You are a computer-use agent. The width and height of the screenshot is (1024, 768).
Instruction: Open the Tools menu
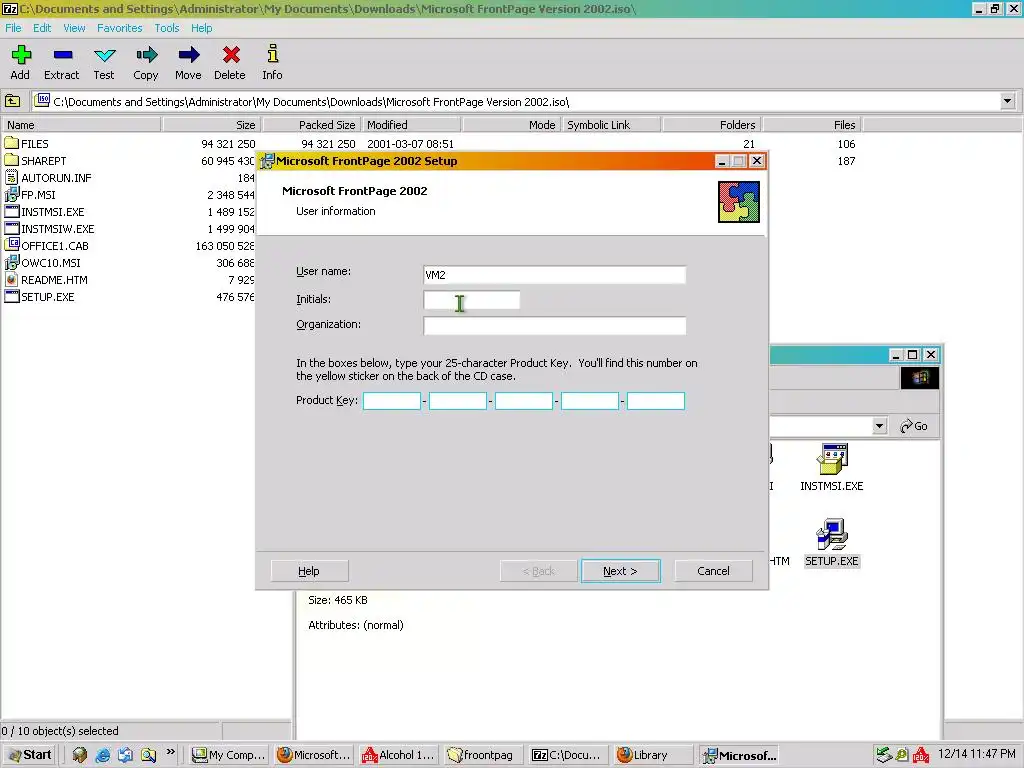coord(167,28)
